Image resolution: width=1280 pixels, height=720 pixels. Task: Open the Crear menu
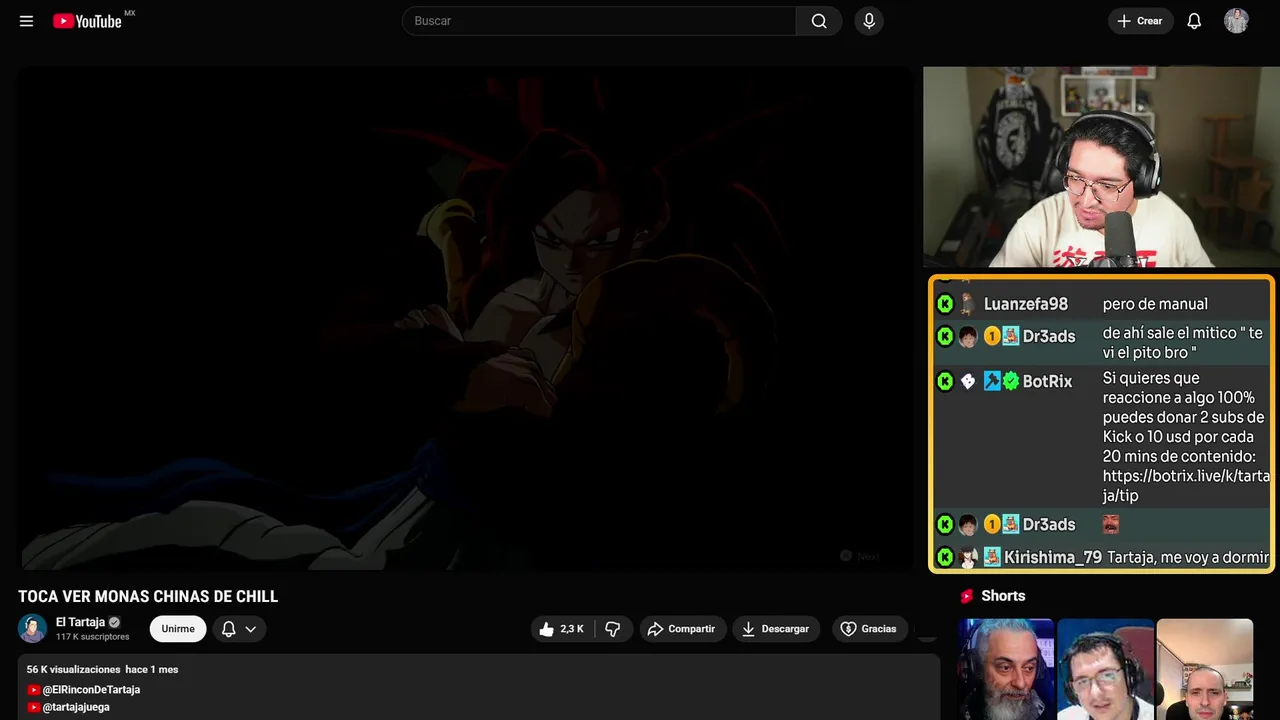(1140, 21)
